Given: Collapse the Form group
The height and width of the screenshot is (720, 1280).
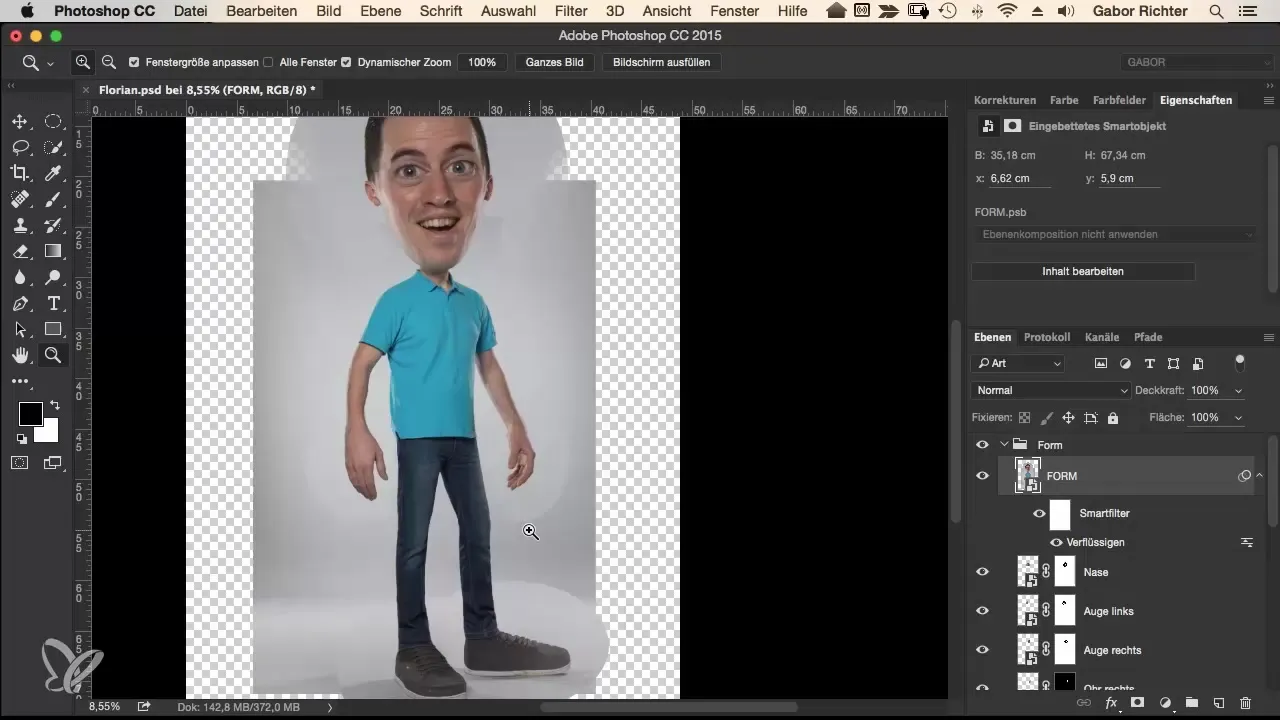Looking at the screenshot, I should coord(1004,445).
